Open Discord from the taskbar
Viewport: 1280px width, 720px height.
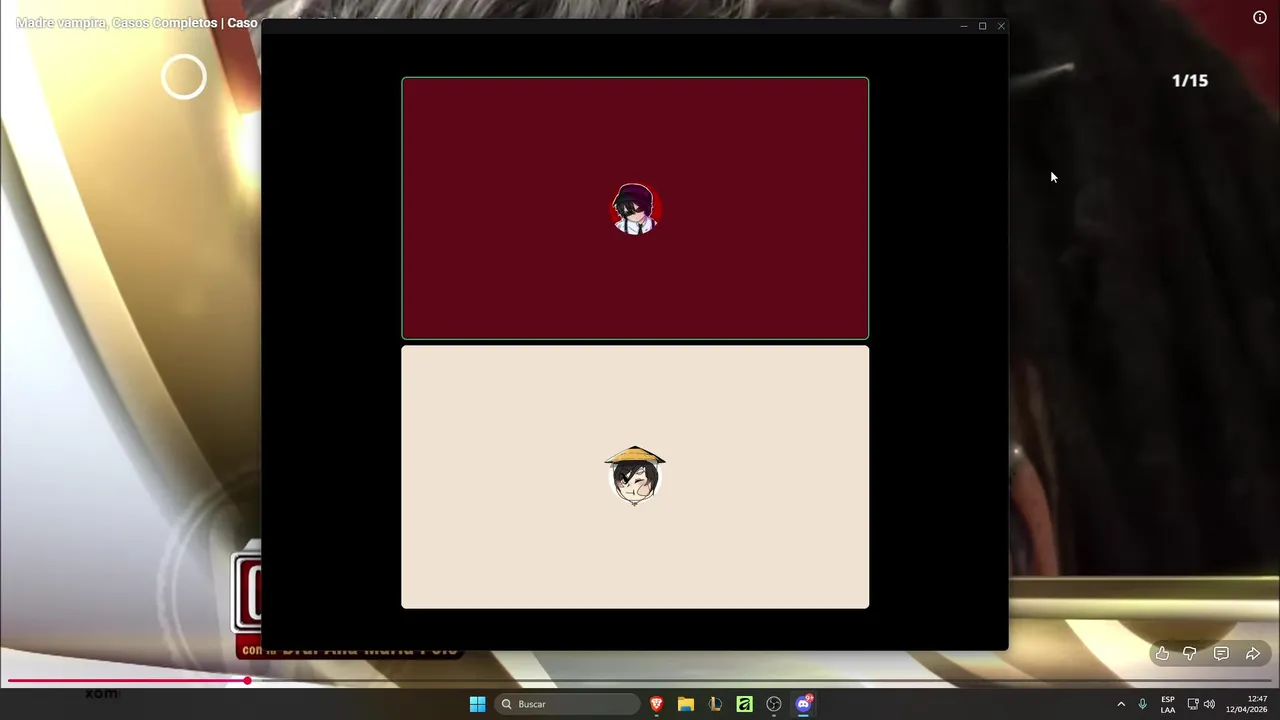[x=803, y=704]
